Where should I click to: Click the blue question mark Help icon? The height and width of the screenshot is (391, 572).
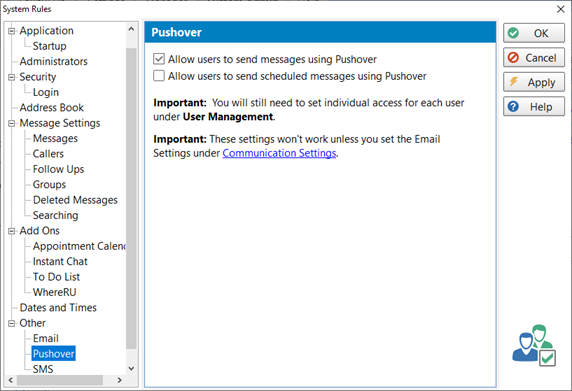click(x=513, y=107)
